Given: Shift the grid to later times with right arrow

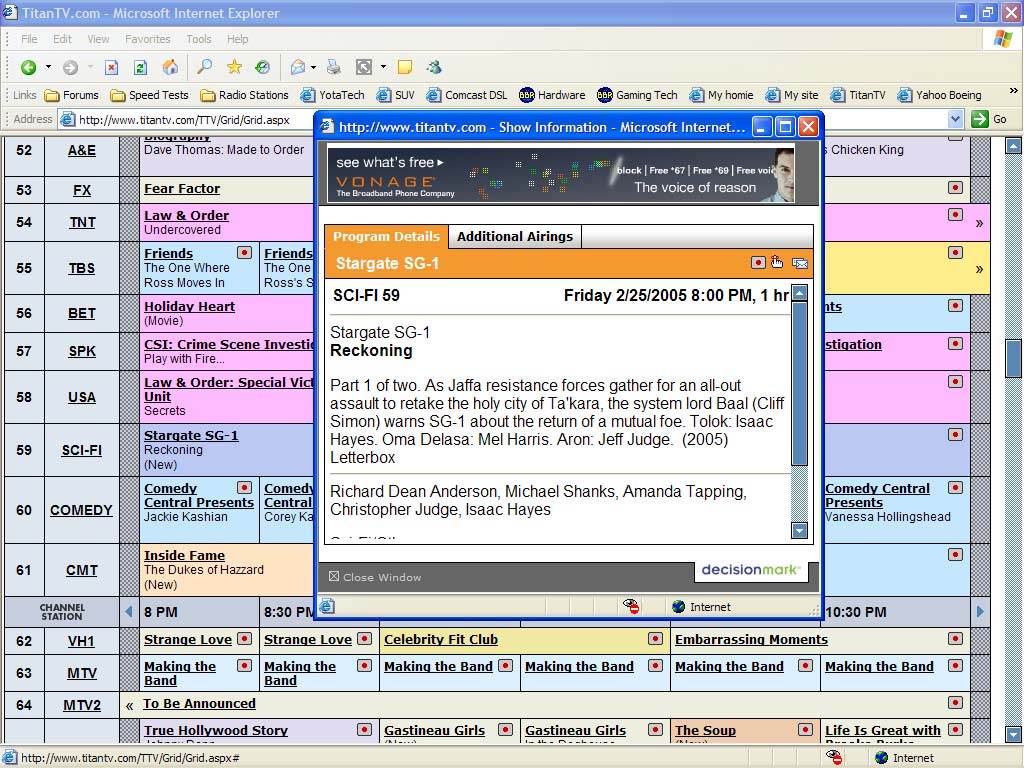Looking at the screenshot, I should pos(980,611).
